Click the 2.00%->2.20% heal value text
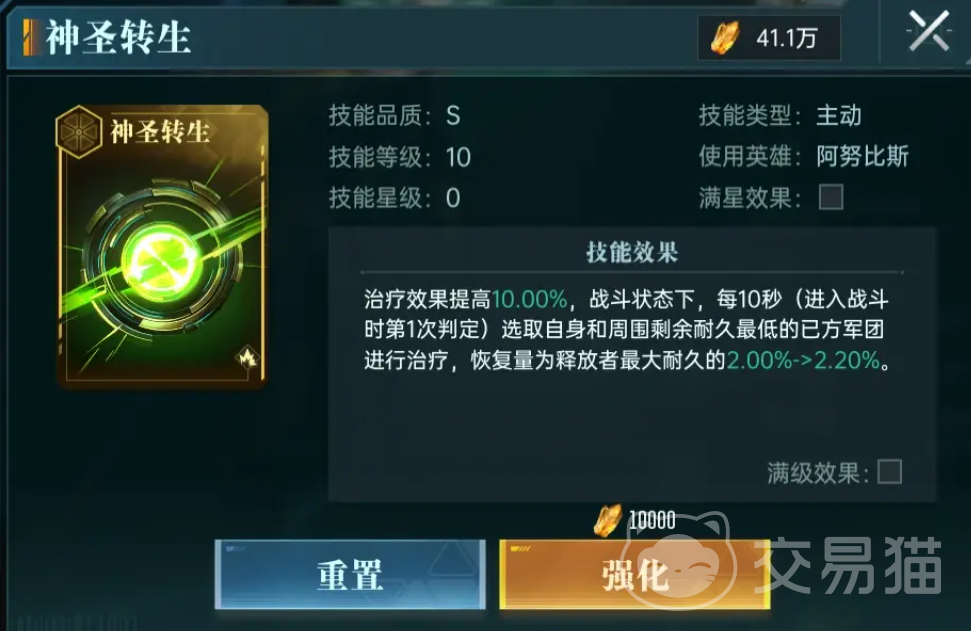Screen dimensions: 971x631 pyautogui.click(x=803, y=360)
